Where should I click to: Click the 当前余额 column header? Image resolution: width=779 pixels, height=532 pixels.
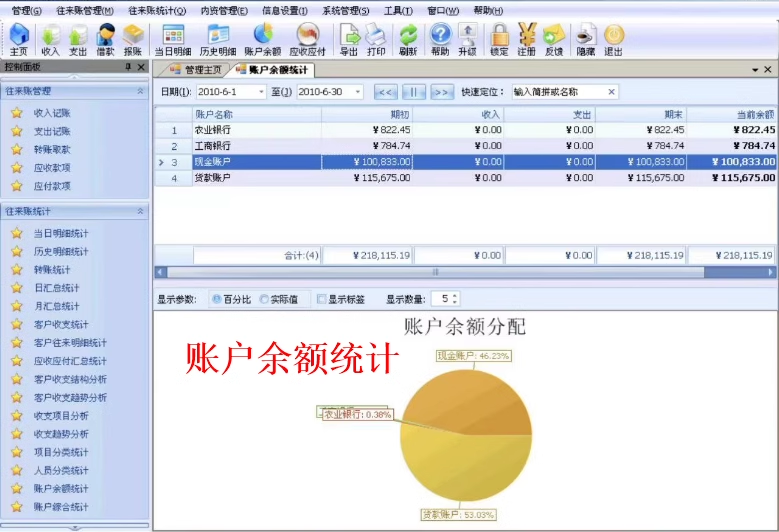(x=731, y=115)
